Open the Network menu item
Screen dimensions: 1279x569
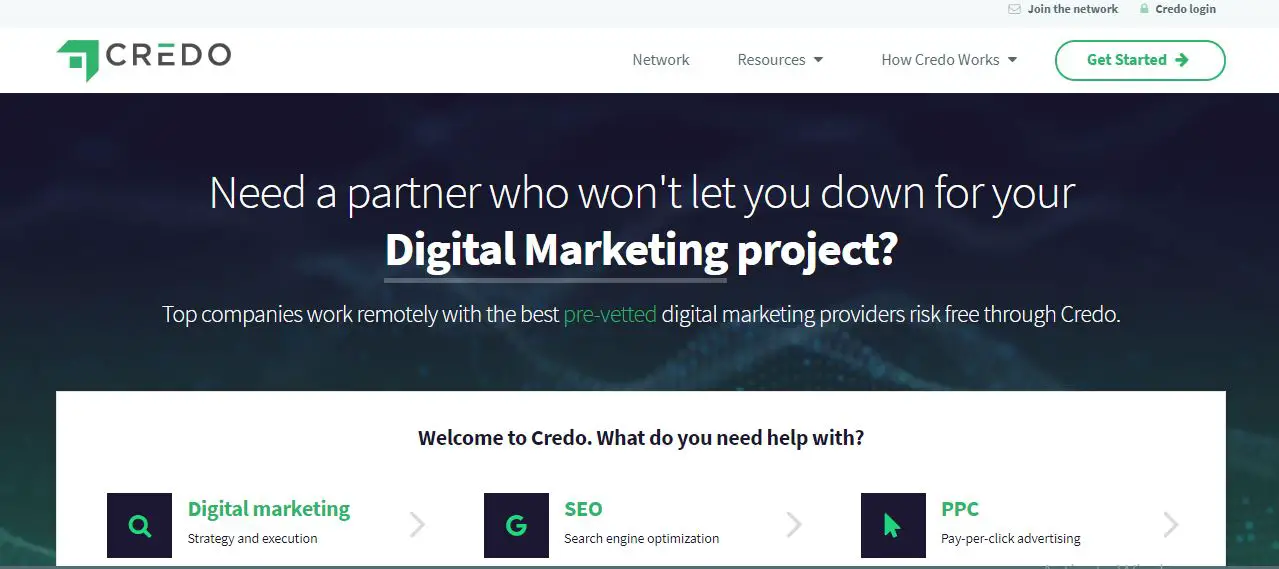click(x=661, y=60)
